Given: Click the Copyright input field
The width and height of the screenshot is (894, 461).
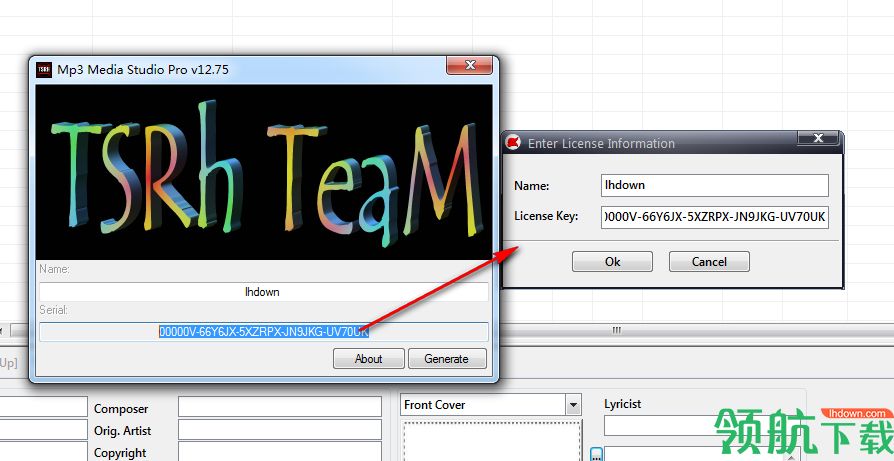Looking at the screenshot, I should [x=280, y=451].
